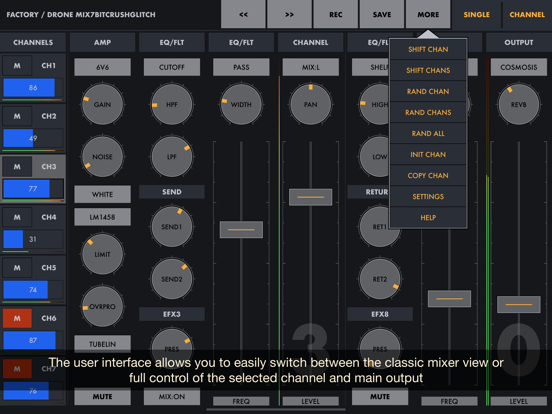Close the MORE menu button
The image size is (552, 414).
tap(428, 14)
